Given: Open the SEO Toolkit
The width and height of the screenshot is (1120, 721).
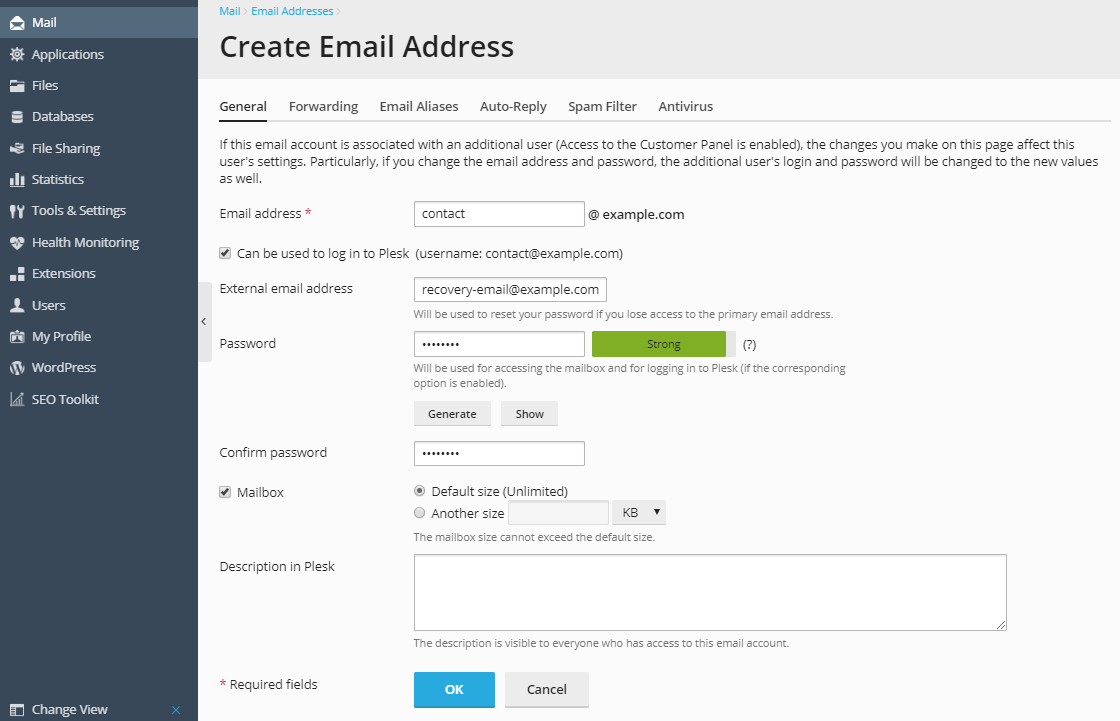Looking at the screenshot, I should (67, 399).
